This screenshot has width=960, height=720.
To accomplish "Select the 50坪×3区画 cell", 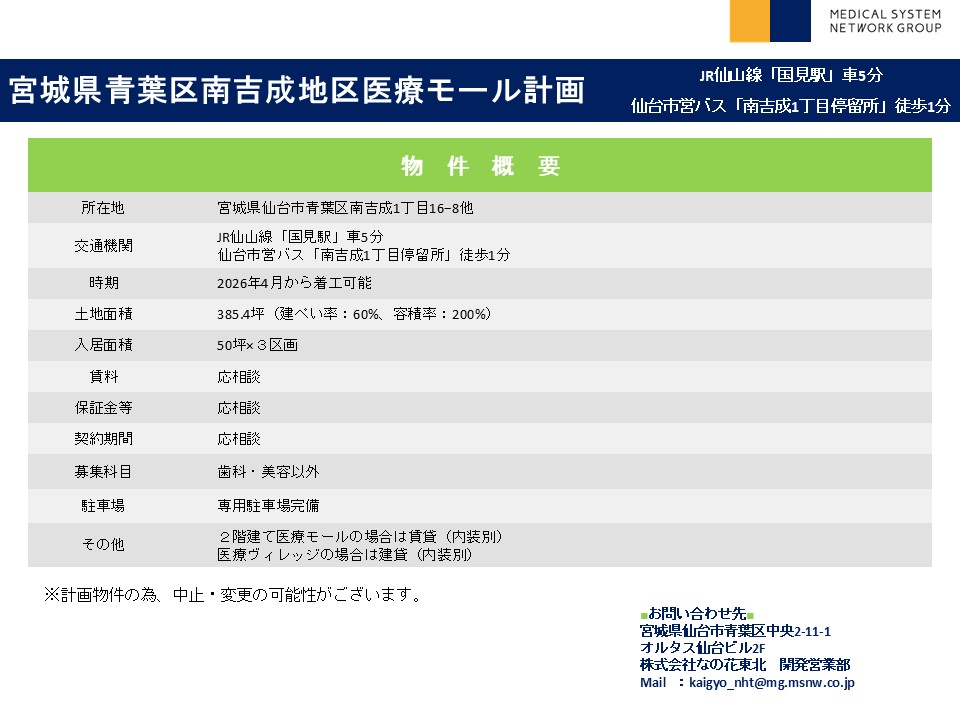I will [257, 345].
